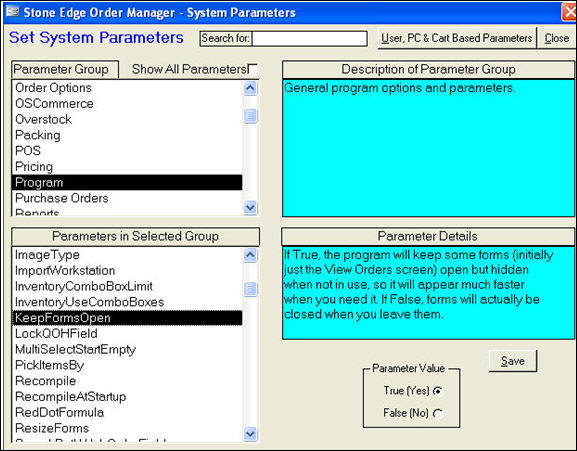The height and width of the screenshot is (451, 577).
Task: Click the Parameter Group list scrollbar thumb
Action: tap(250, 116)
